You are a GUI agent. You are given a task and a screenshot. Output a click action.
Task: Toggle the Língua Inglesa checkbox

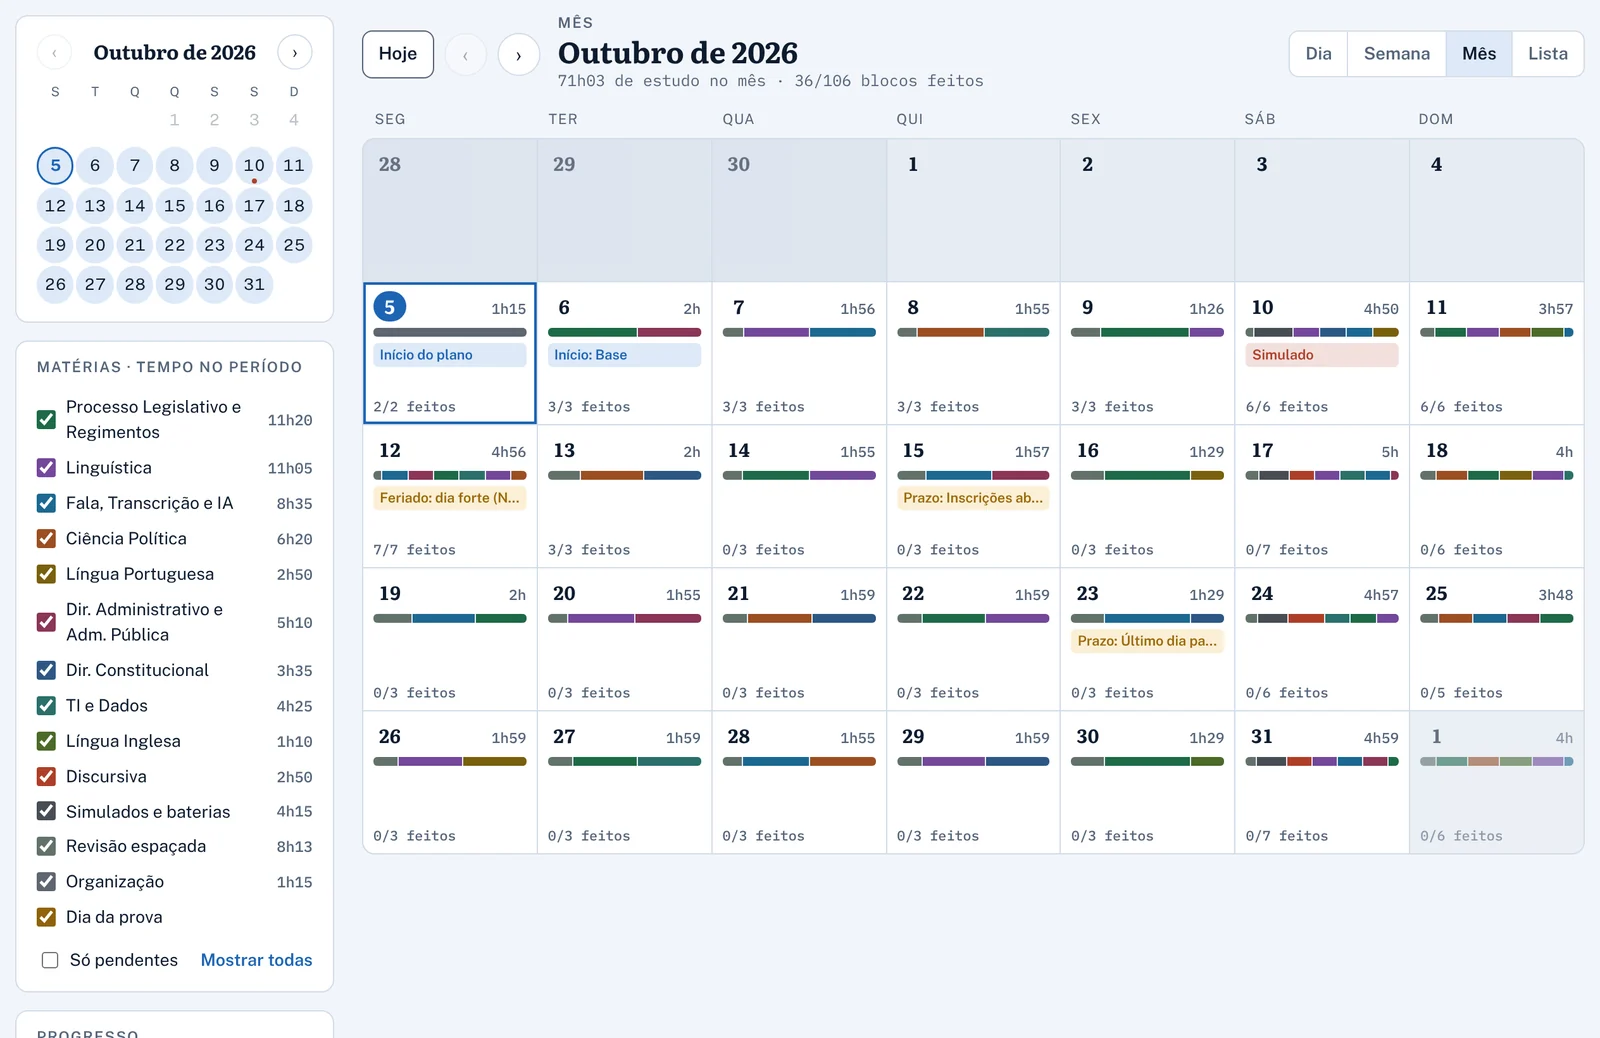(x=46, y=741)
